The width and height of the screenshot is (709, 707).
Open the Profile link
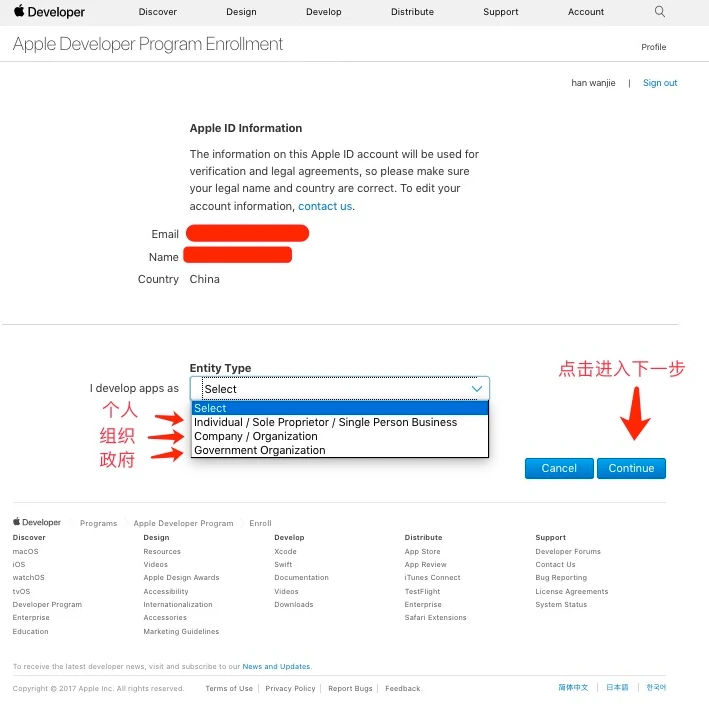pos(653,47)
